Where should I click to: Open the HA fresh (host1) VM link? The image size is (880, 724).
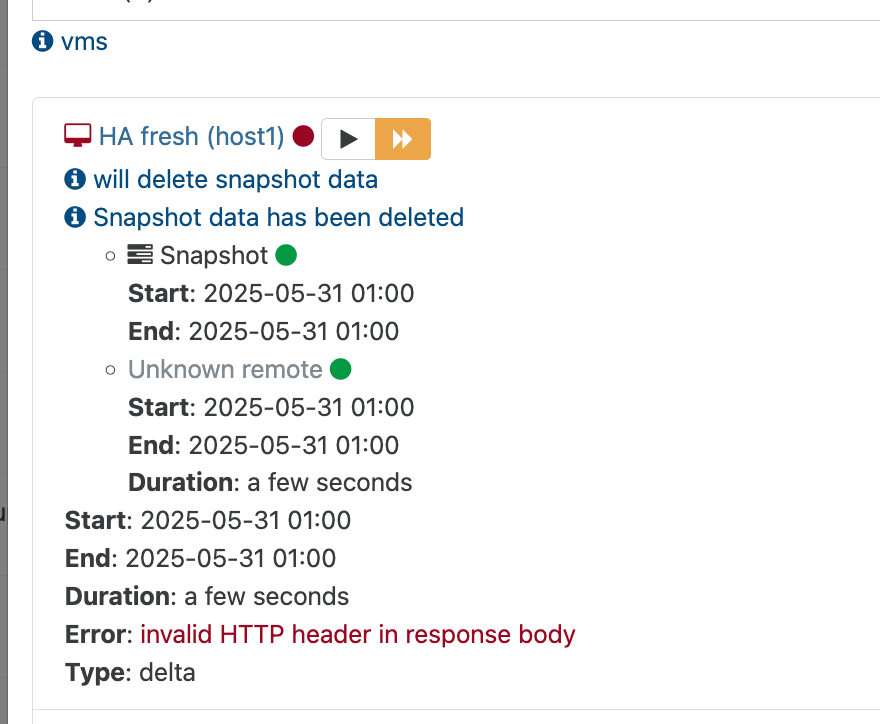pyautogui.click(x=192, y=136)
